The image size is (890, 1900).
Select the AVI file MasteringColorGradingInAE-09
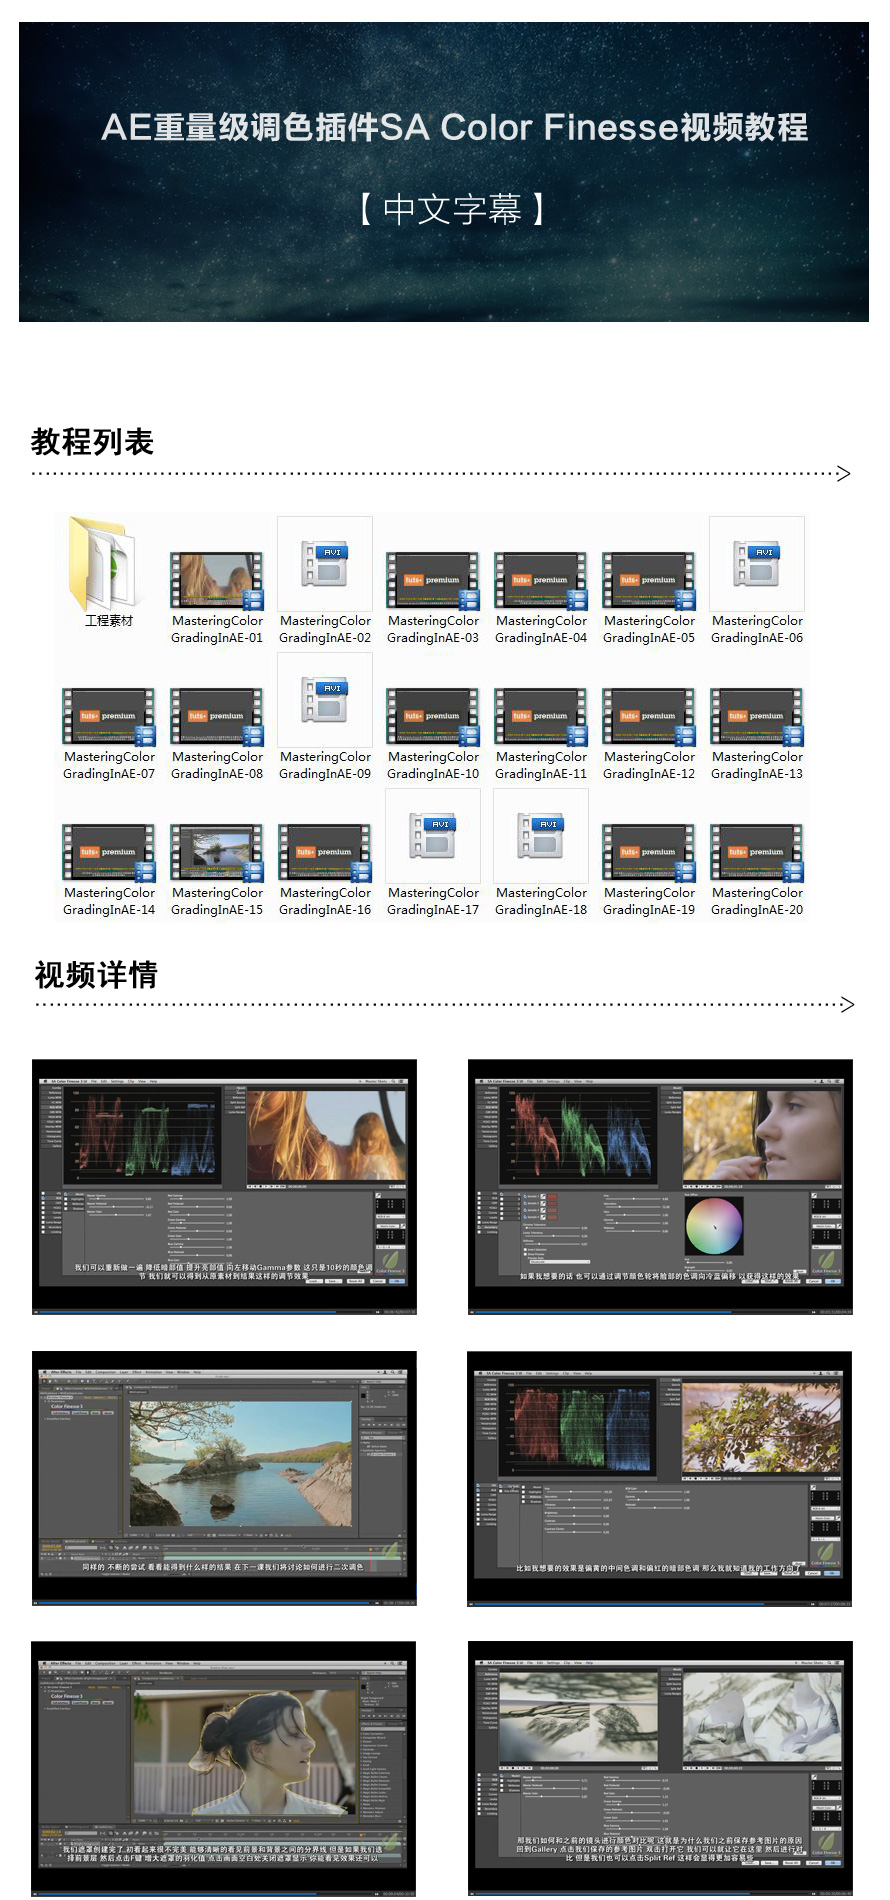pyautogui.click(x=325, y=700)
